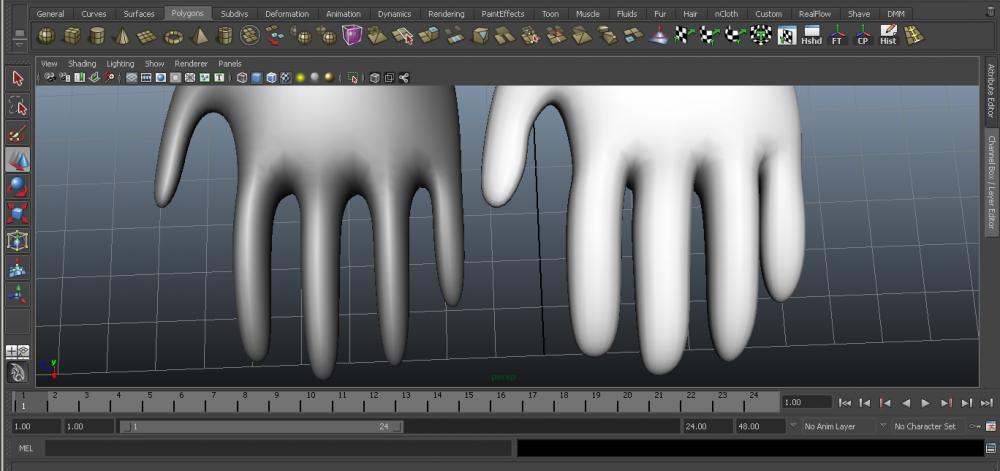This screenshot has height=471, width=1000.
Task: Switch to the Surfaces shelf tab
Action: coord(139,14)
